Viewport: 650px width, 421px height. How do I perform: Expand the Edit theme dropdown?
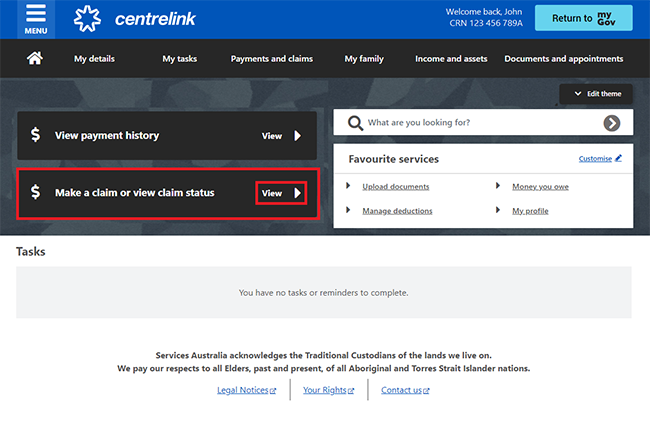tap(597, 94)
